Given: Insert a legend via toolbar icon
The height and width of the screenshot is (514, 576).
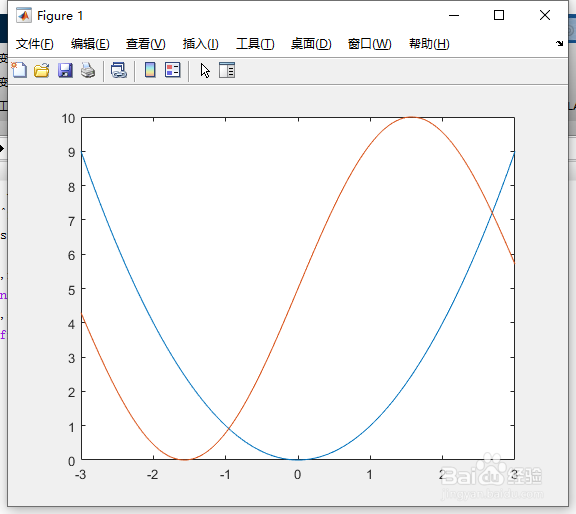Looking at the screenshot, I should point(173,70).
